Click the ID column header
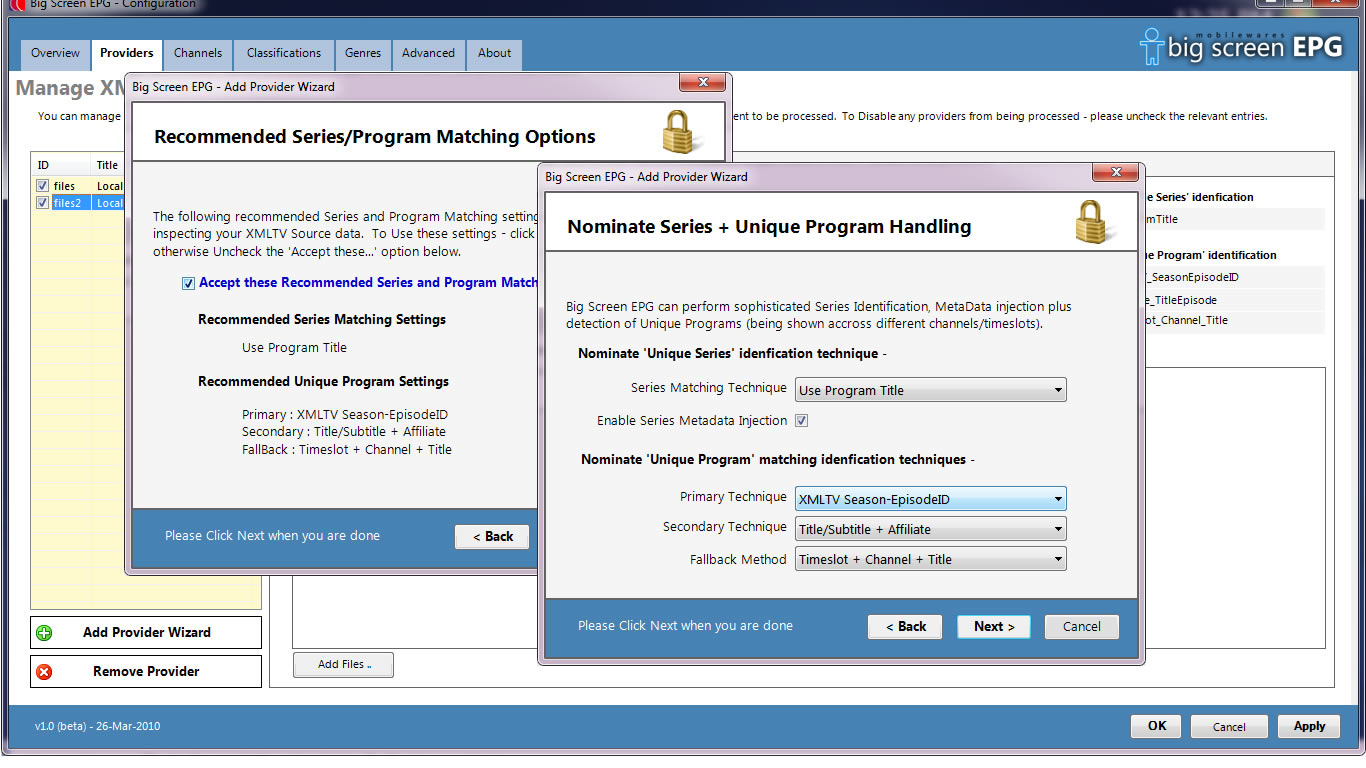This screenshot has height=768, width=1366. 61,165
